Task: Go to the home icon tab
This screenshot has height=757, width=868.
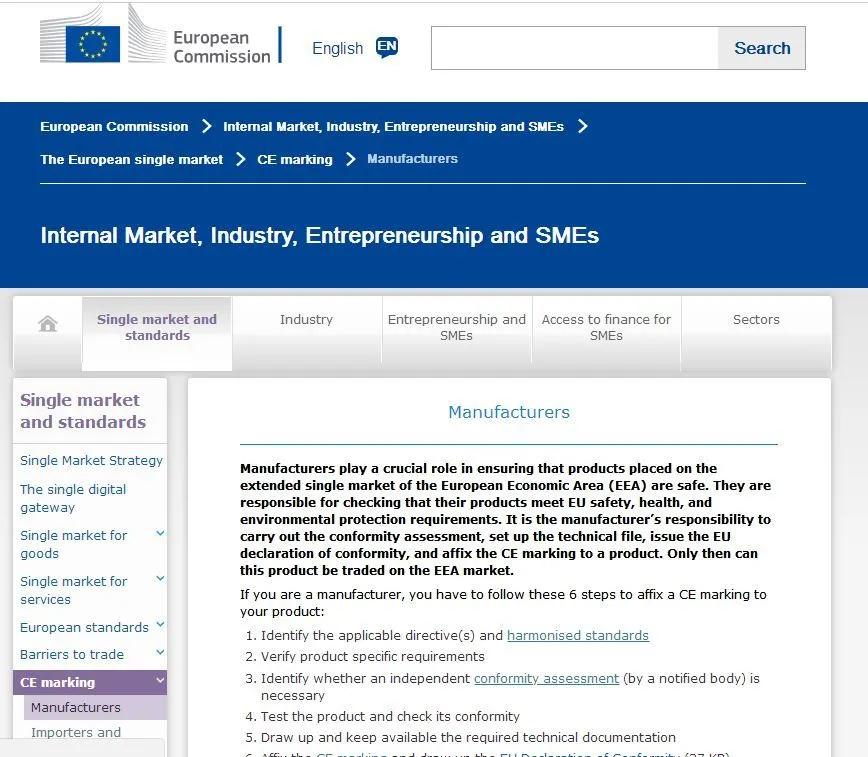Action: 47,324
